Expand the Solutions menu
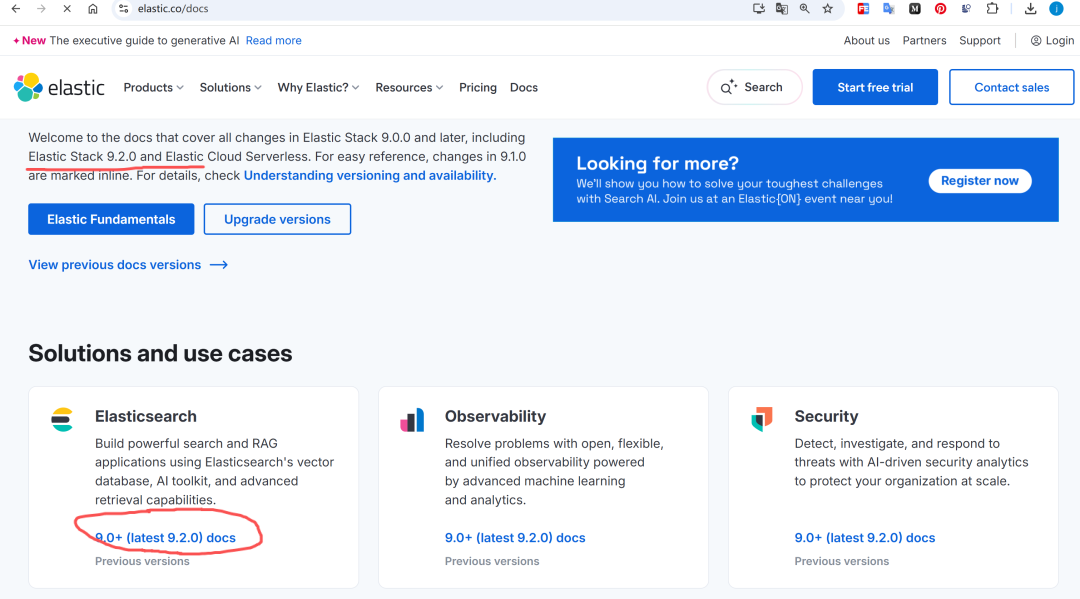The height and width of the screenshot is (599, 1080). coord(231,87)
